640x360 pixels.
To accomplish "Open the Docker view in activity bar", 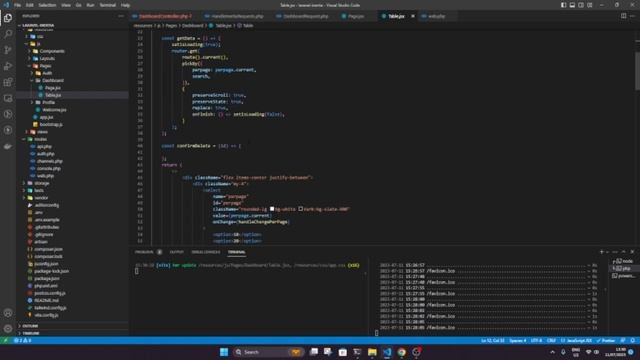I will pos(8,146).
